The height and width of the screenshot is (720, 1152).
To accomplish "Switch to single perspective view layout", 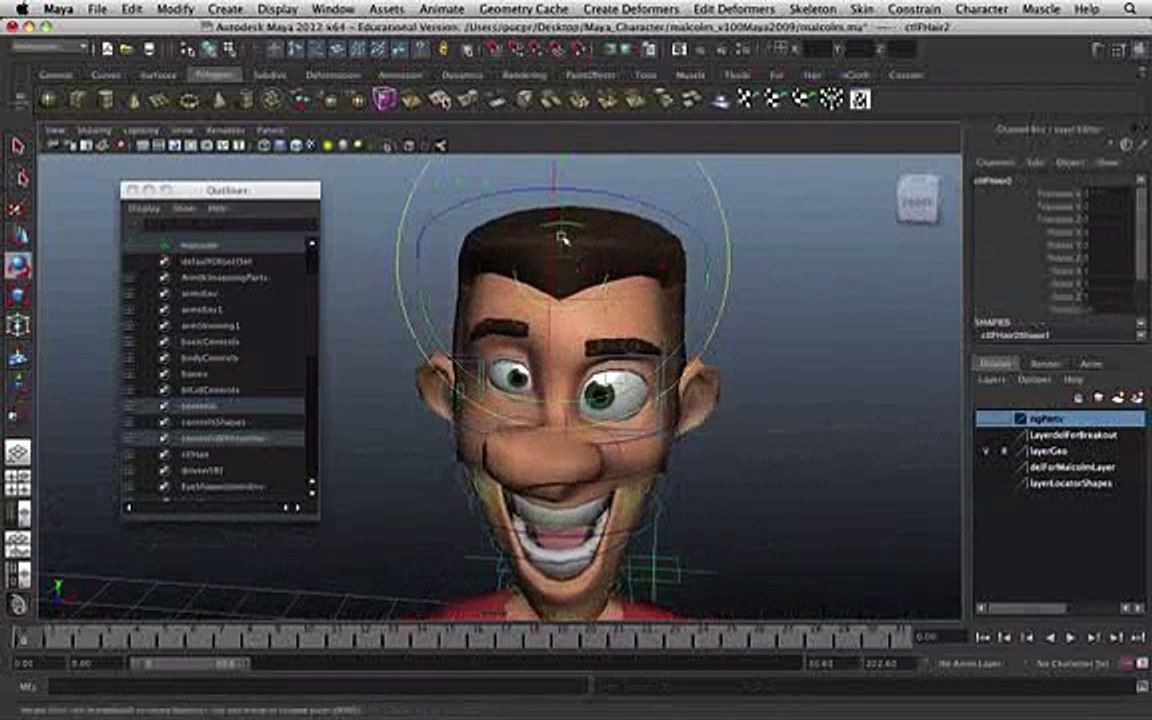I will tap(18, 453).
